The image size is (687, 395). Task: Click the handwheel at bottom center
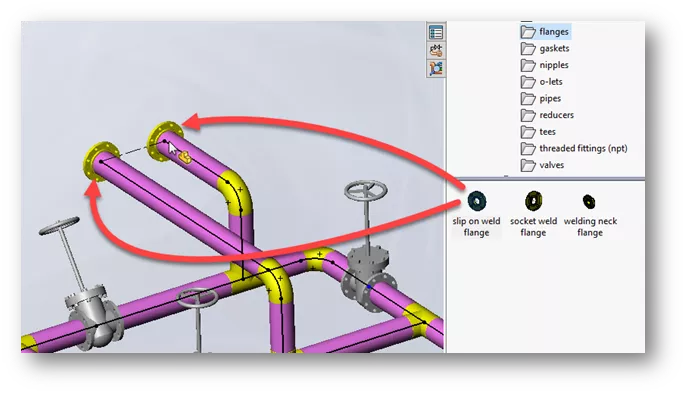tap(198, 297)
